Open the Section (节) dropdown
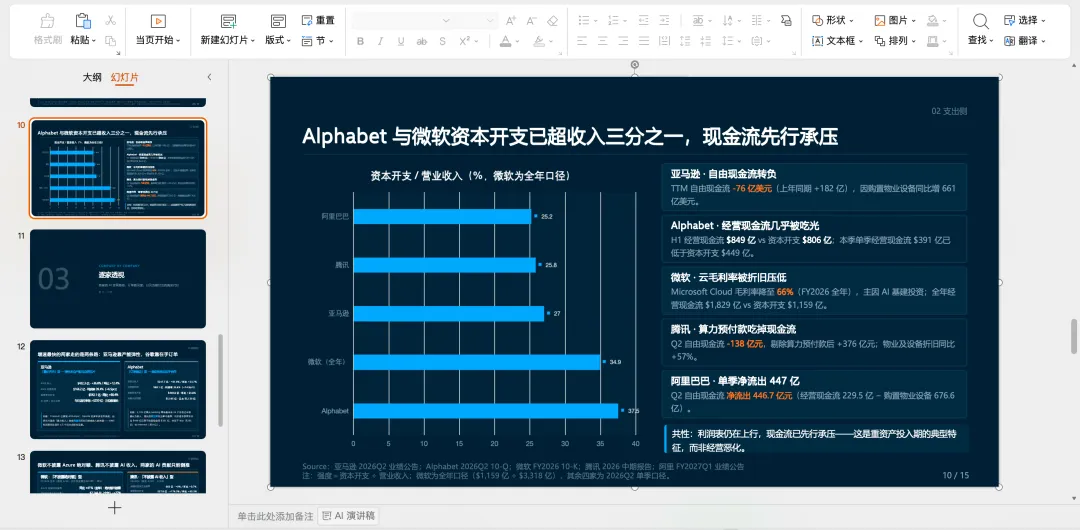This screenshot has height=530, width=1080. 318,41
